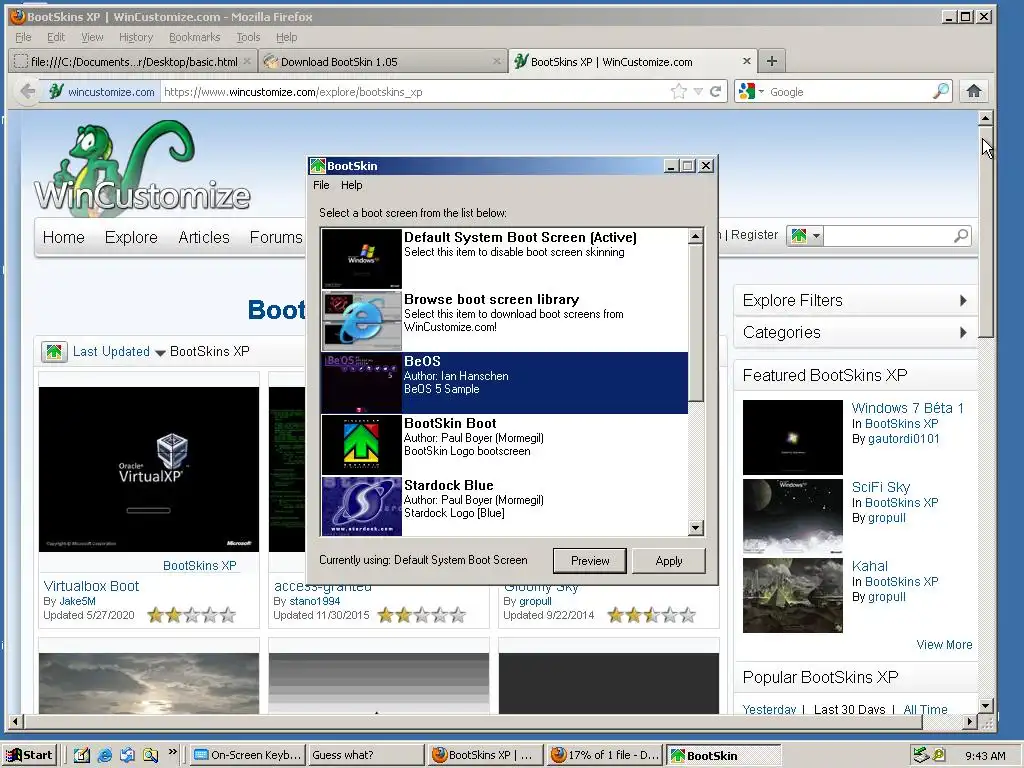Open Forums in WinCustomize nav

click(276, 237)
